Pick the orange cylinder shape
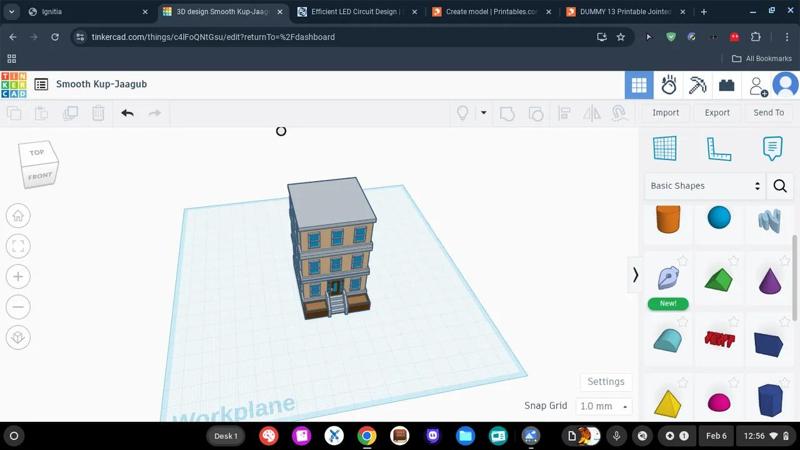The image size is (800, 450). click(x=668, y=219)
